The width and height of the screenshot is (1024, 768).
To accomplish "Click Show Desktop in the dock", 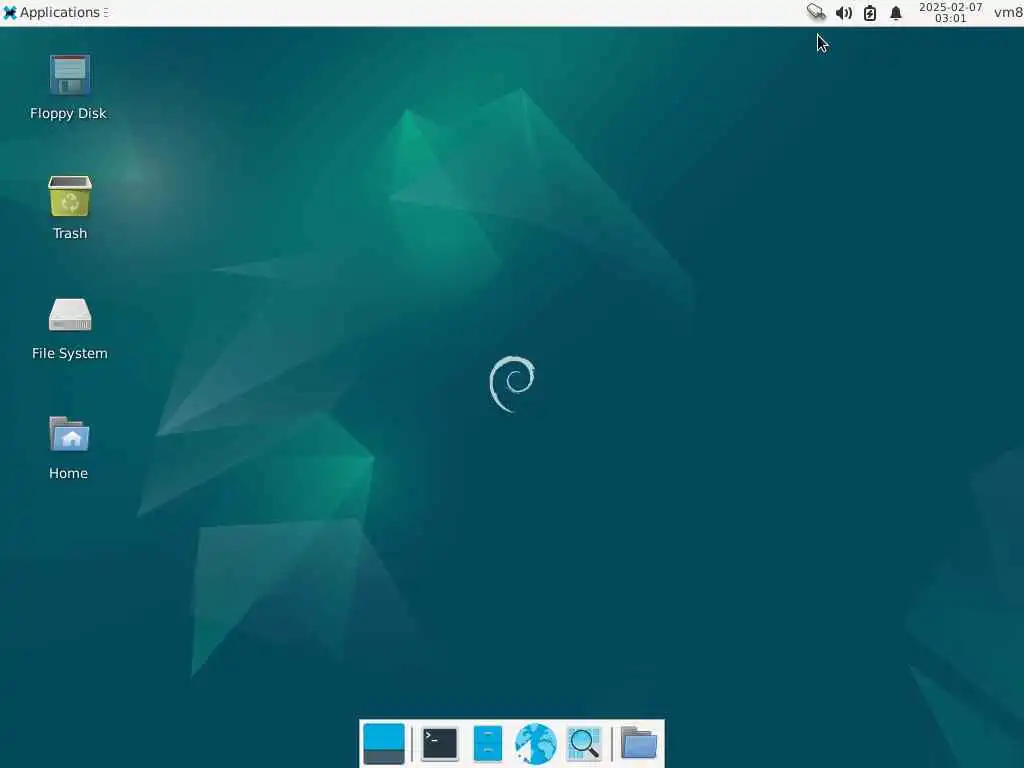I will (x=384, y=744).
